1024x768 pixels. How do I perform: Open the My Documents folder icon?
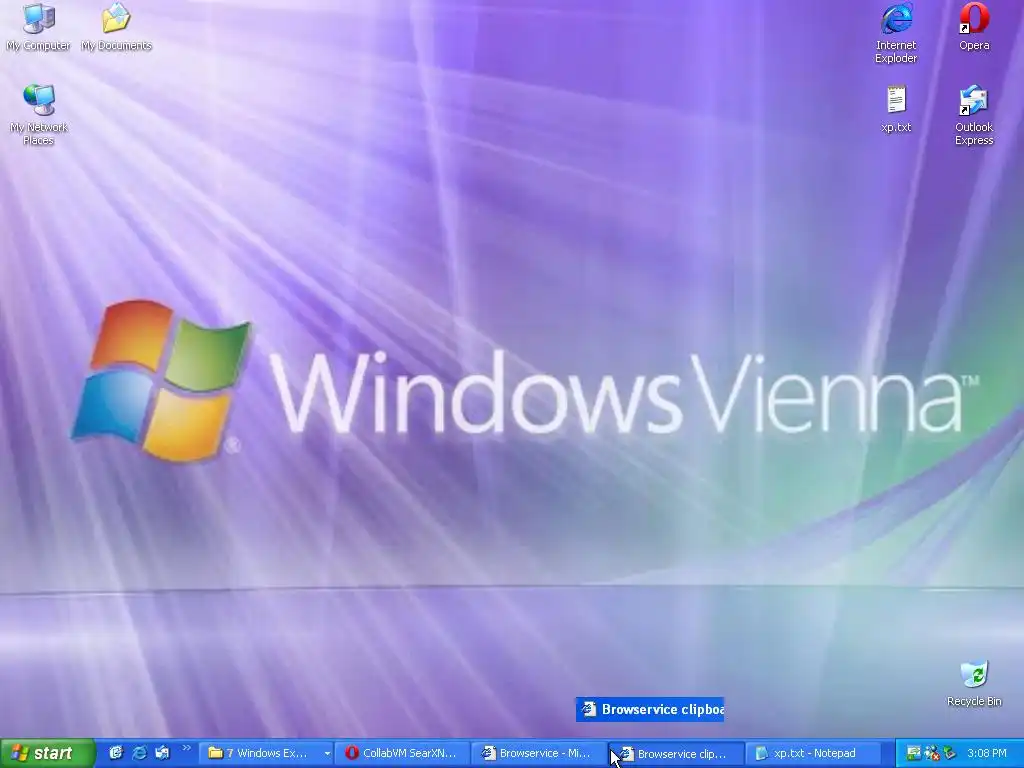tap(116, 26)
